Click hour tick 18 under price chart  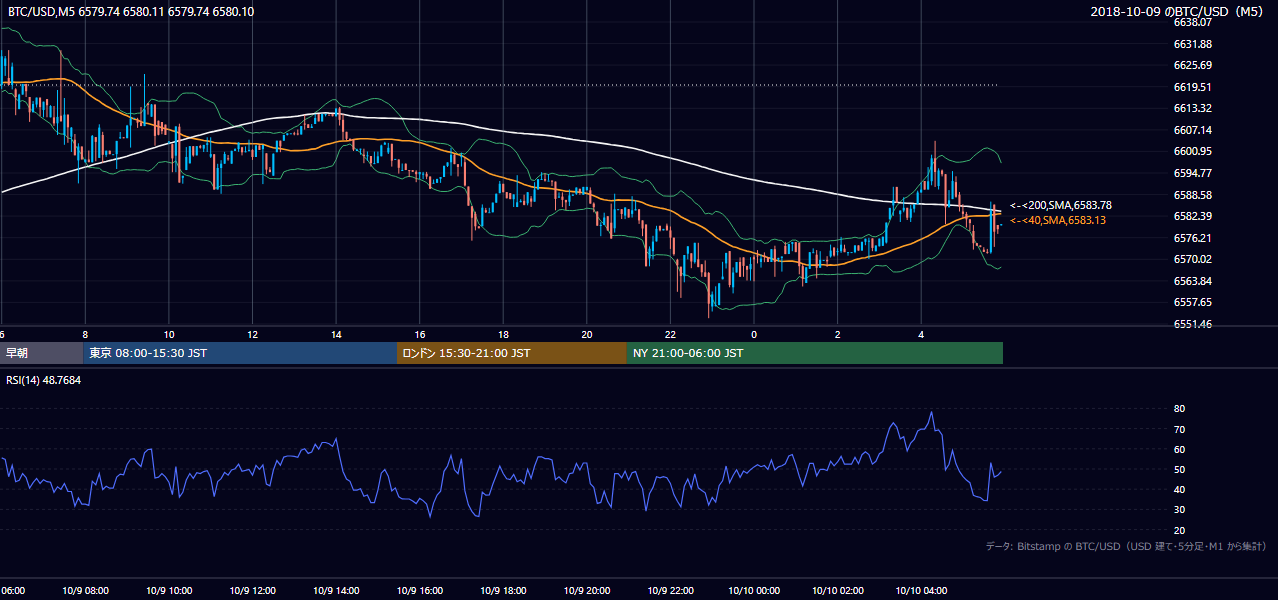(503, 335)
